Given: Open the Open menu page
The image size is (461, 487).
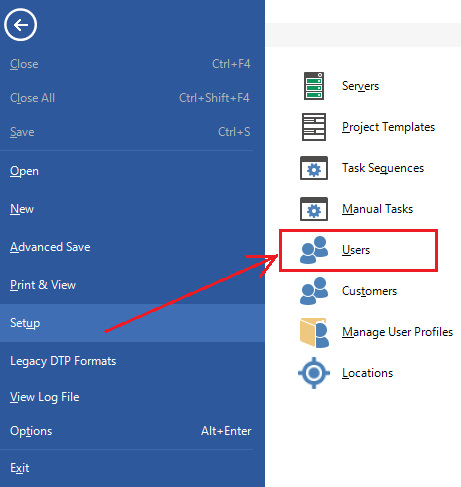Looking at the screenshot, I should pyautogui.click(x=132, y=171).
